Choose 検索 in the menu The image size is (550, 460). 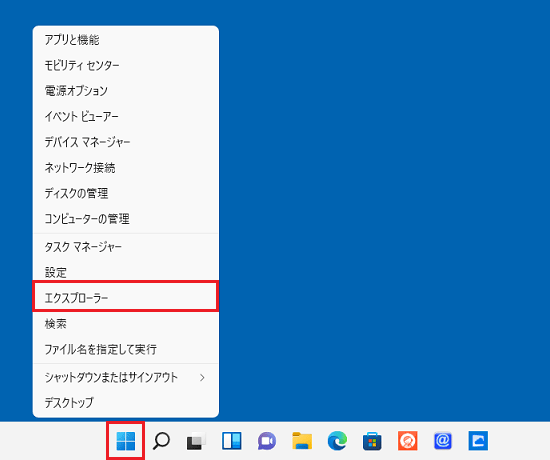click(126, 324)
